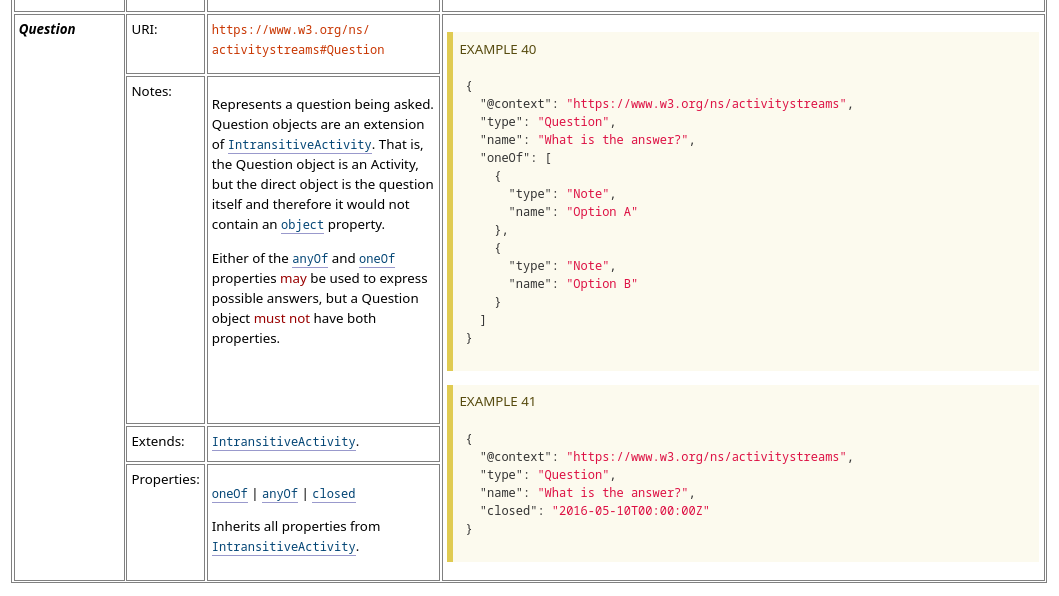The height and width of the screenshot is (596, 1059).
Task: Open the IntransitiveActivity link in Notes
Action: [299, 145]
